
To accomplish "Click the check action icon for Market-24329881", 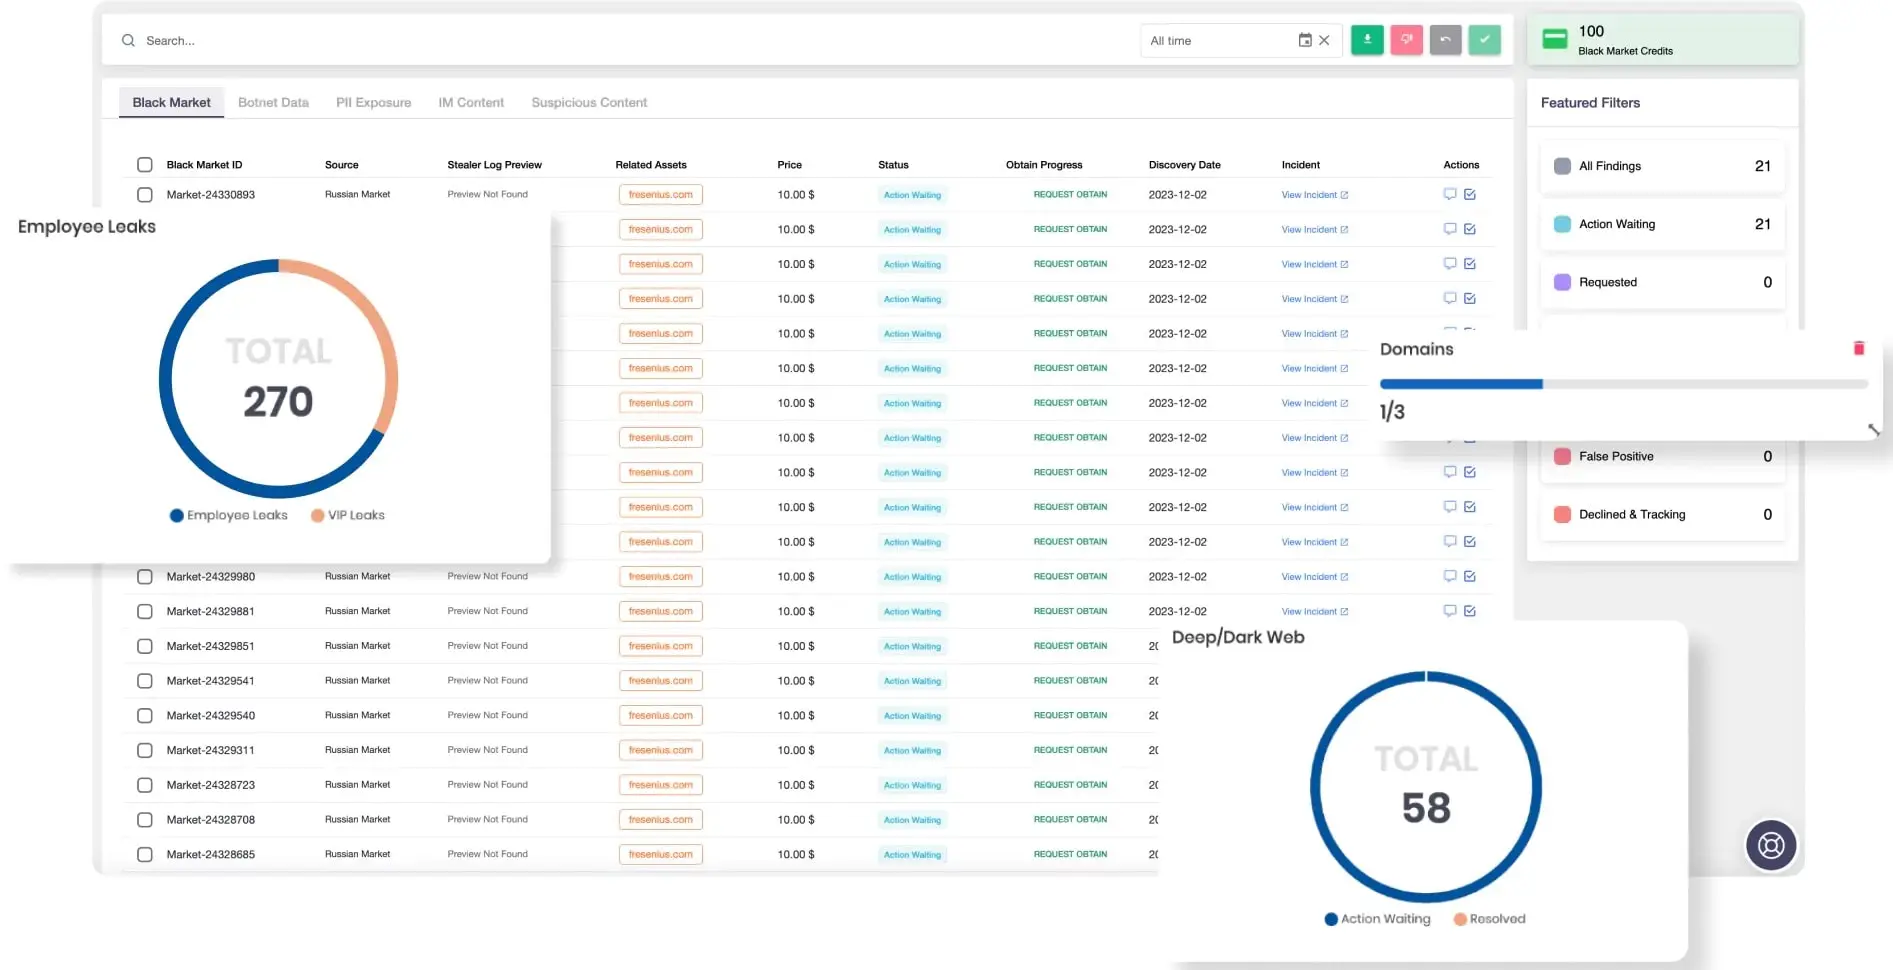I will (1470, 611).
